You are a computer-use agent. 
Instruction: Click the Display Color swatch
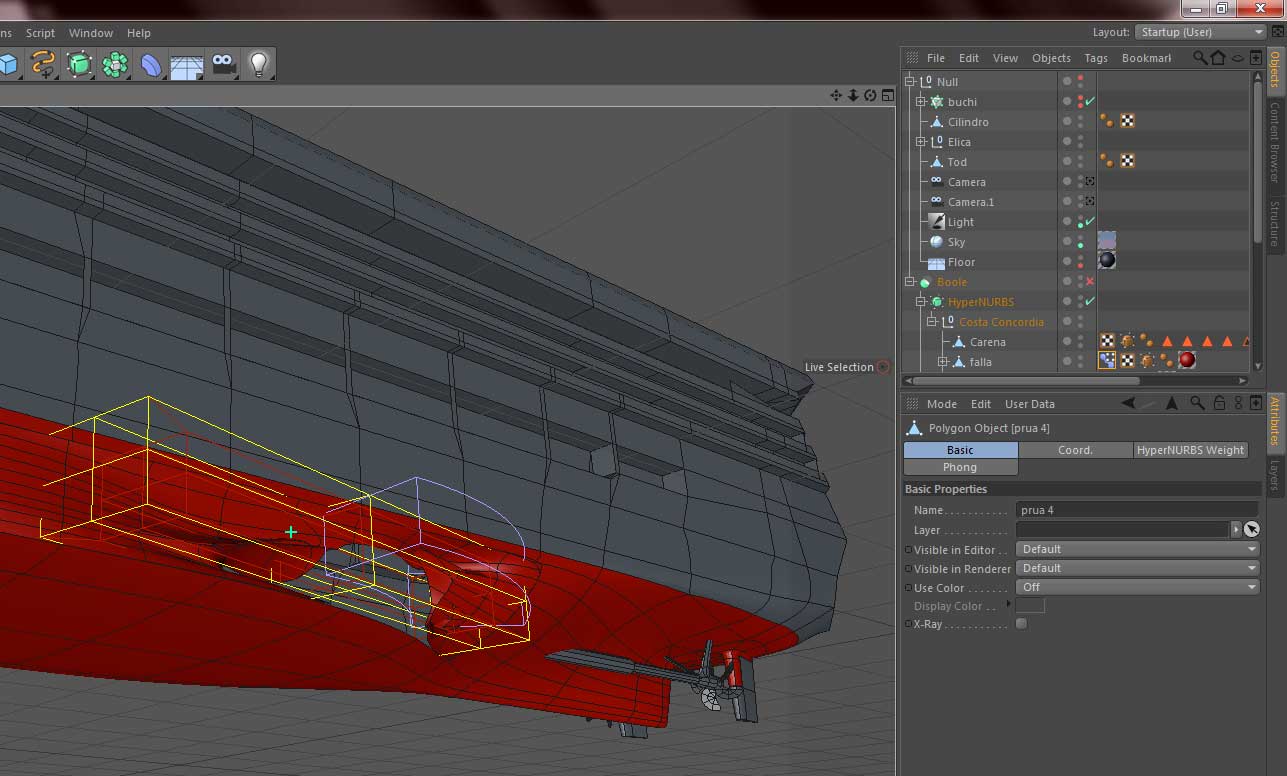(1030, 606)
